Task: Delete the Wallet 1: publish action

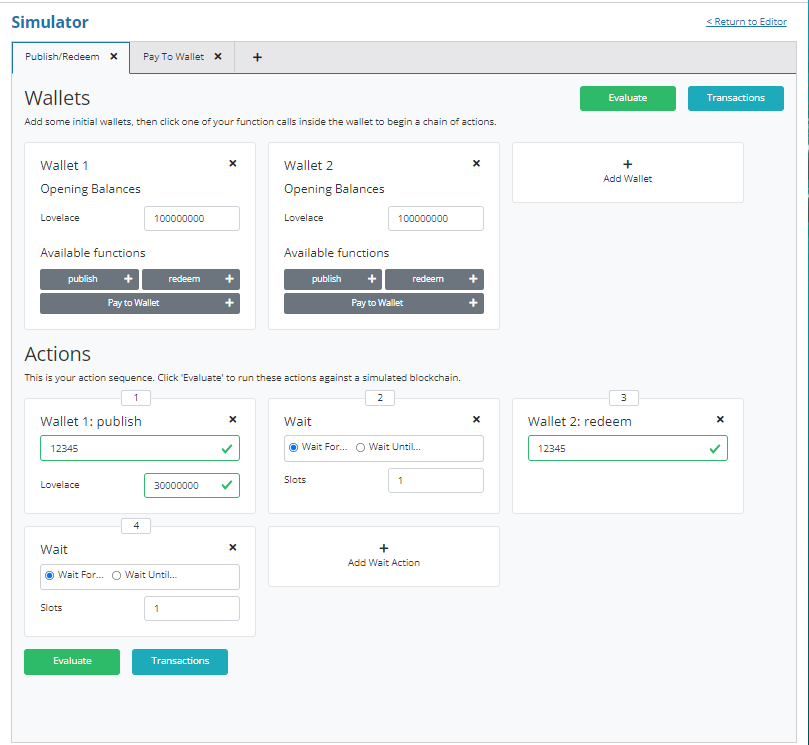Action: 233,420
